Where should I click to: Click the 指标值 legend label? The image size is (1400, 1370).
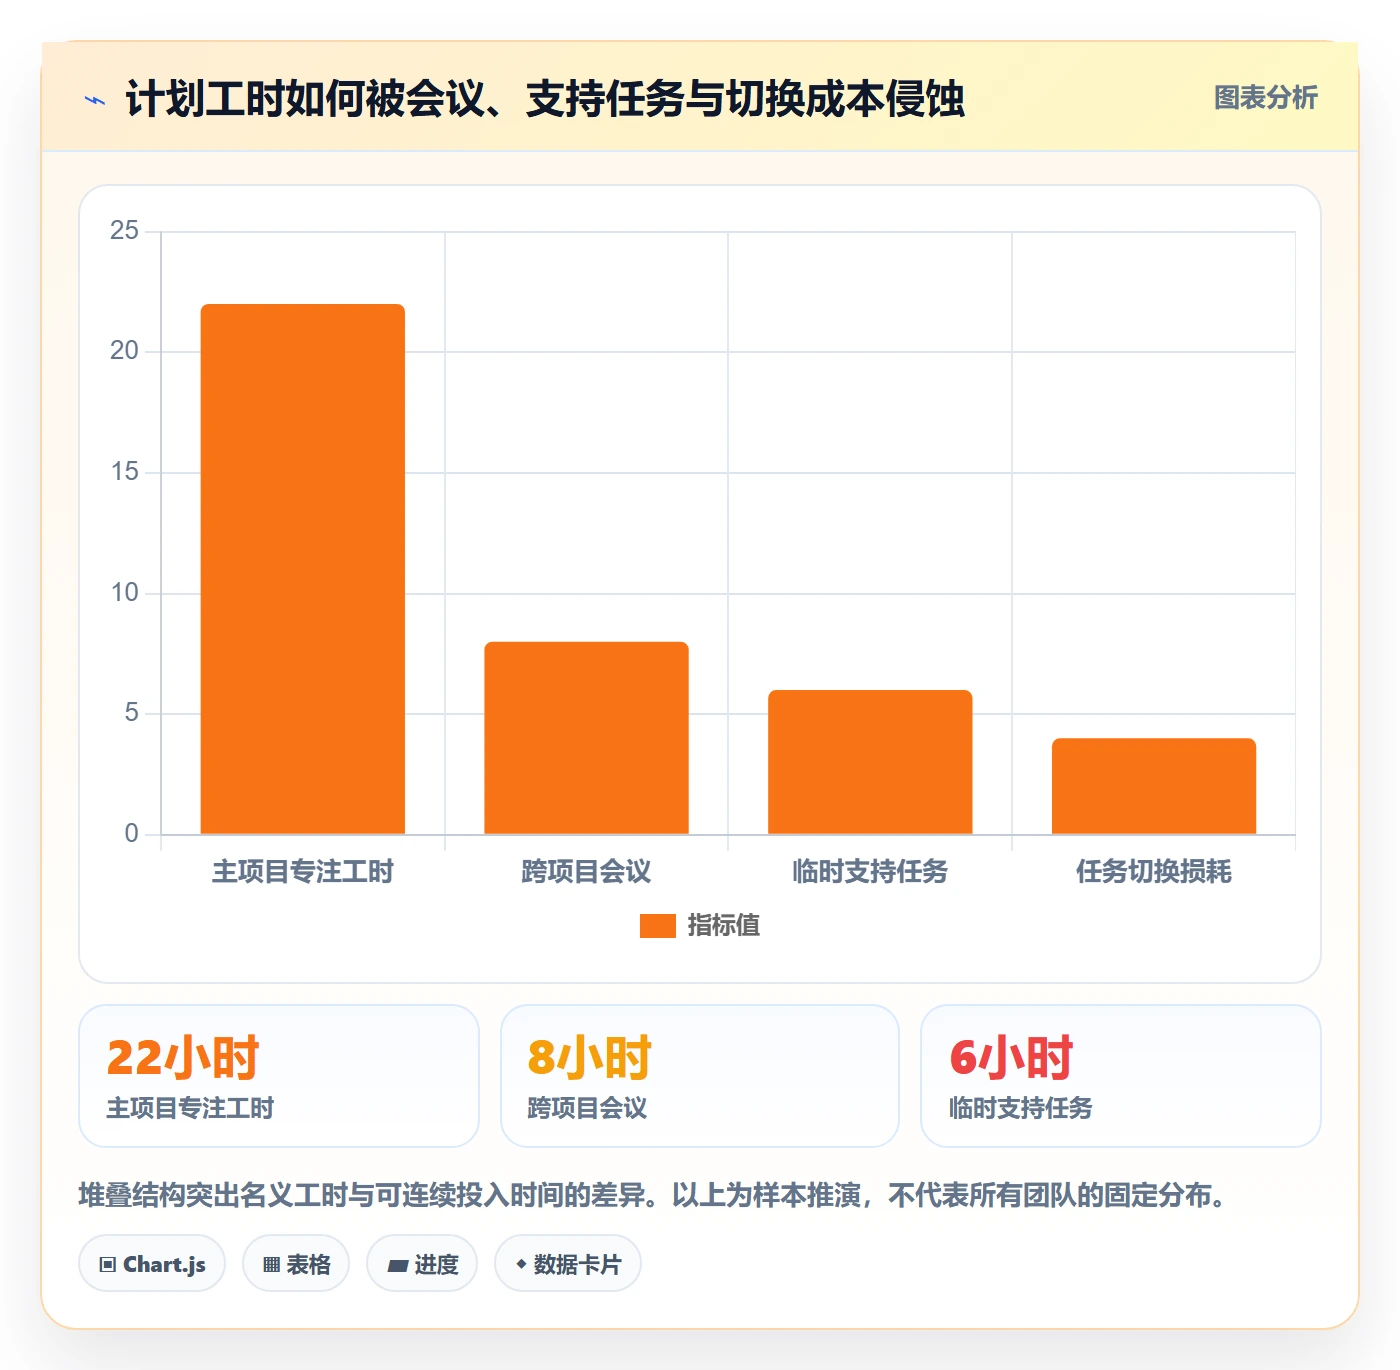click(724, 926)
